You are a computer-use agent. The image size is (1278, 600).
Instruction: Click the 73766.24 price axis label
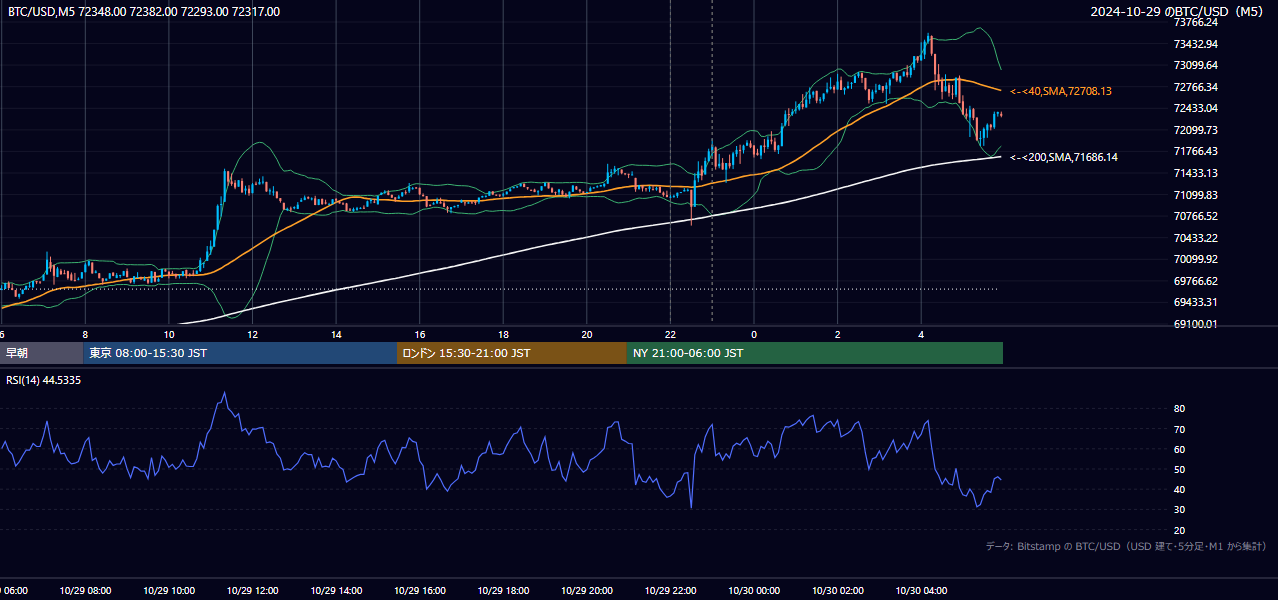click(x=1195, y=22)
